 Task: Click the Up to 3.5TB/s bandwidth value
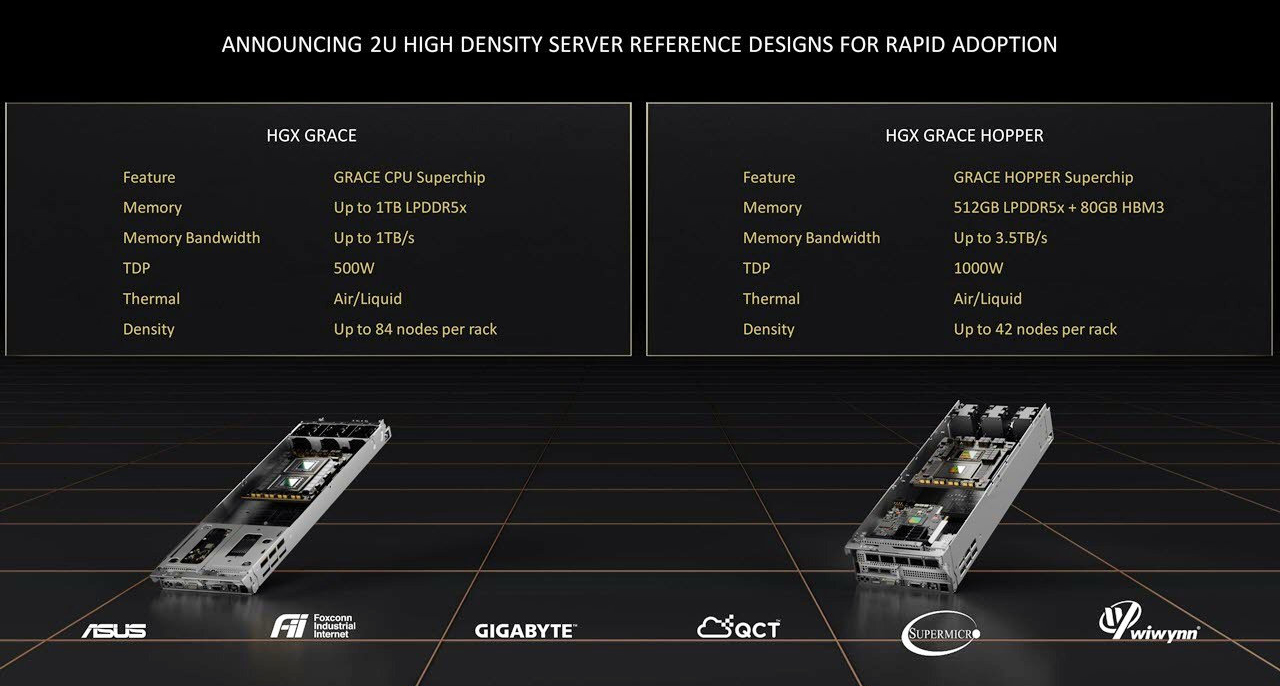click(x=1000, y=238)
